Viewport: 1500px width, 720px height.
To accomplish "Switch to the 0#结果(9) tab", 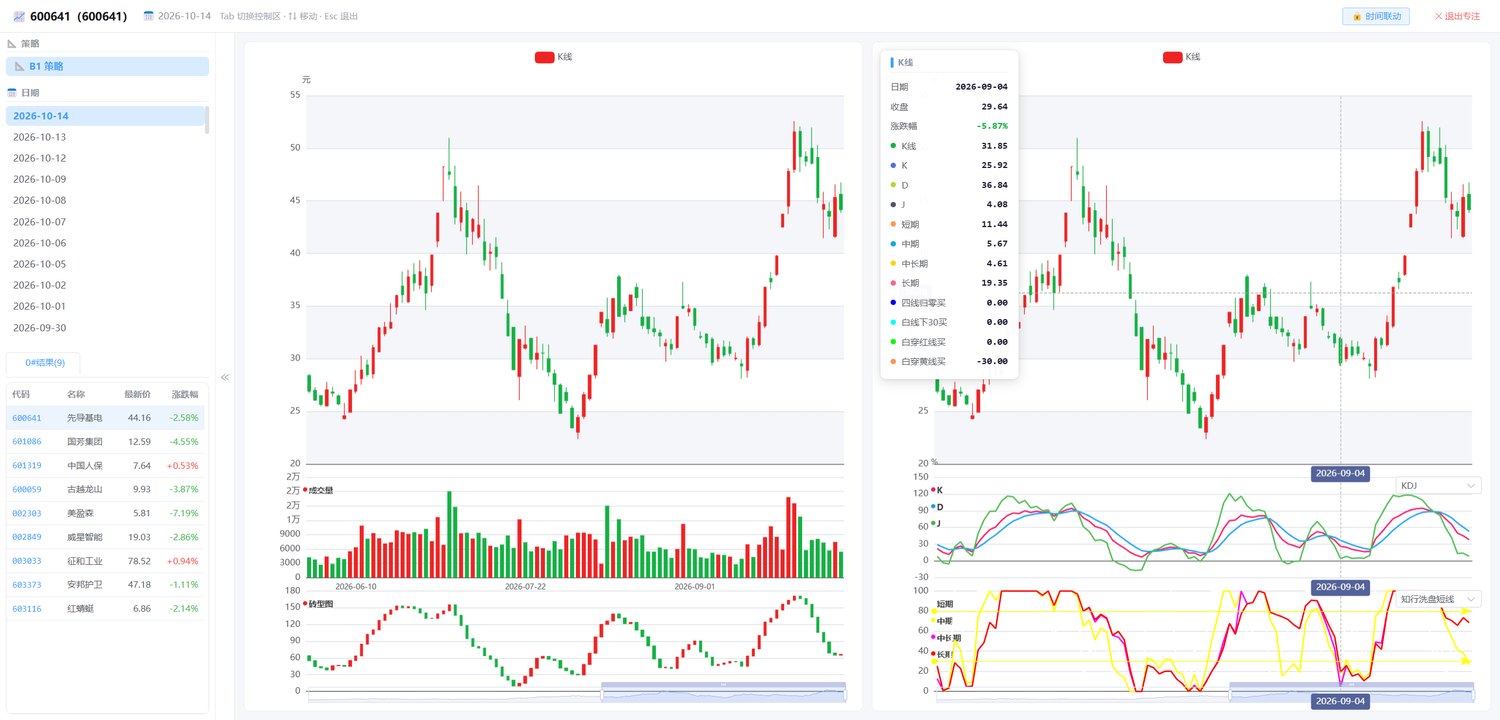I will [44, 362].
